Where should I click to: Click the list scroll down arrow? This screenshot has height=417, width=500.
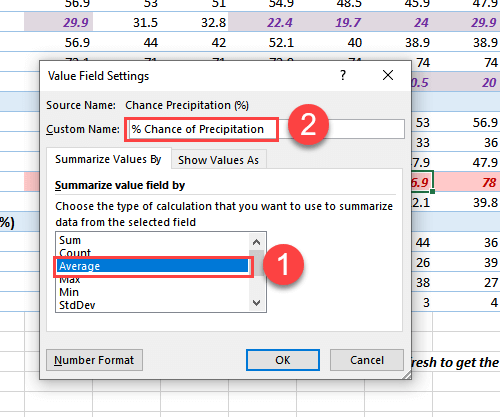(x=256, y=303)
